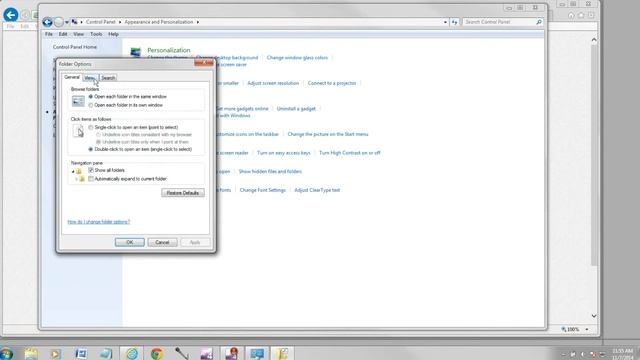Open the View menu in Control Panel
640x360 pixels.
(x=78, y=34)
